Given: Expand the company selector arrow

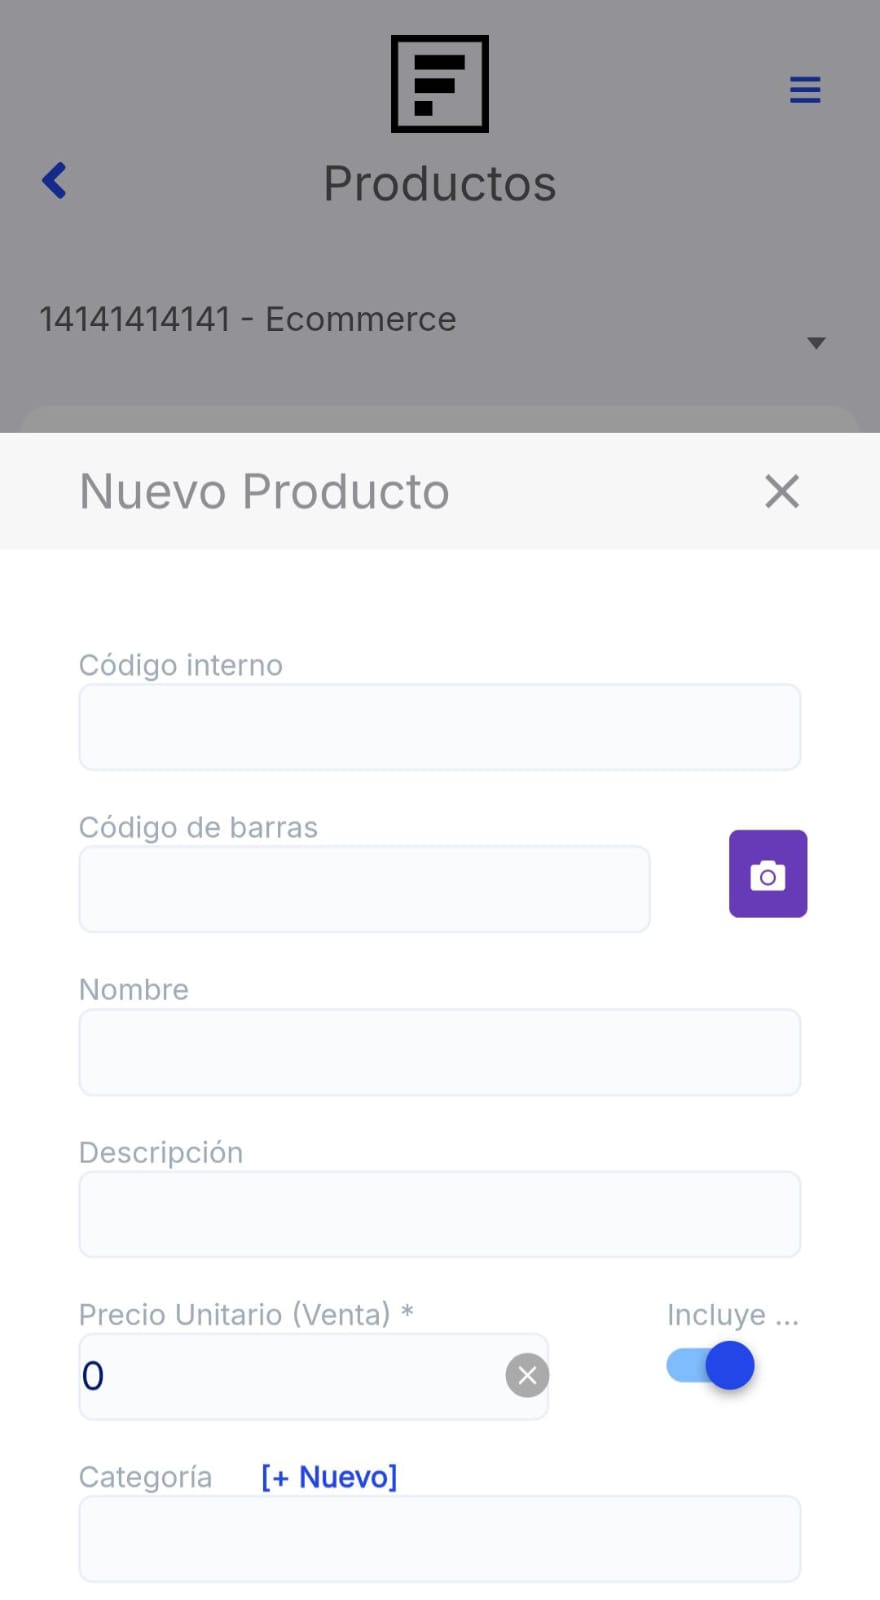Looking at the screenshot, I should (x=816, y=343).
